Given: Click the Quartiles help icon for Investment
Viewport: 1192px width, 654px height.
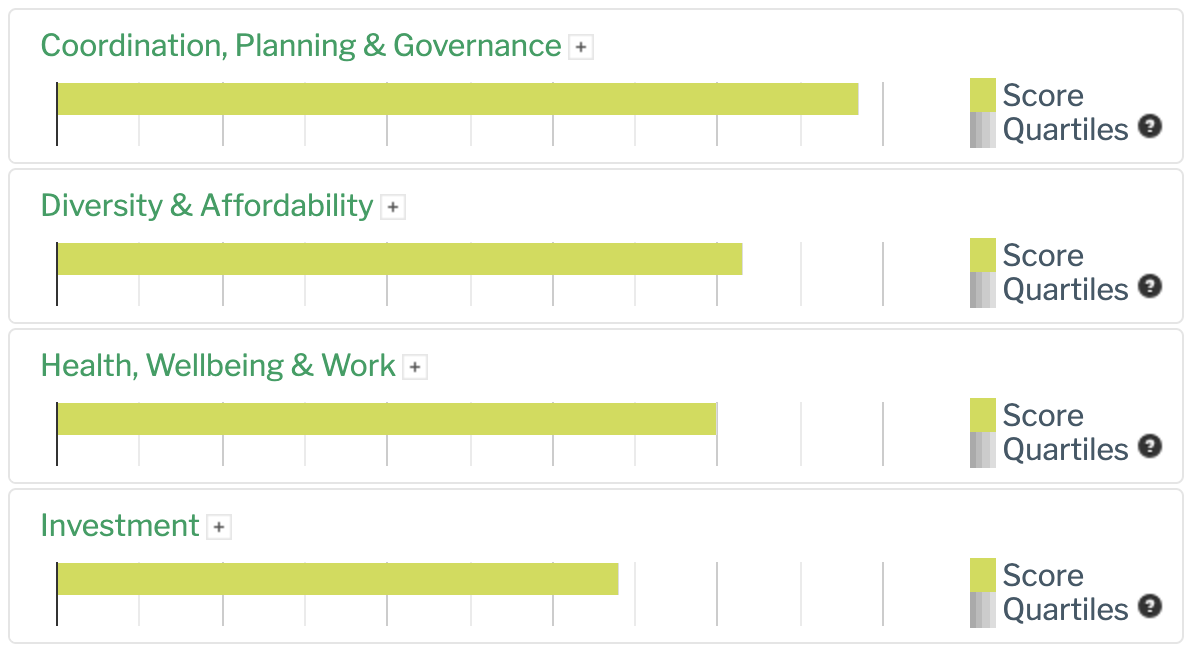Looking at the screenshot, I should (1150, 606).
